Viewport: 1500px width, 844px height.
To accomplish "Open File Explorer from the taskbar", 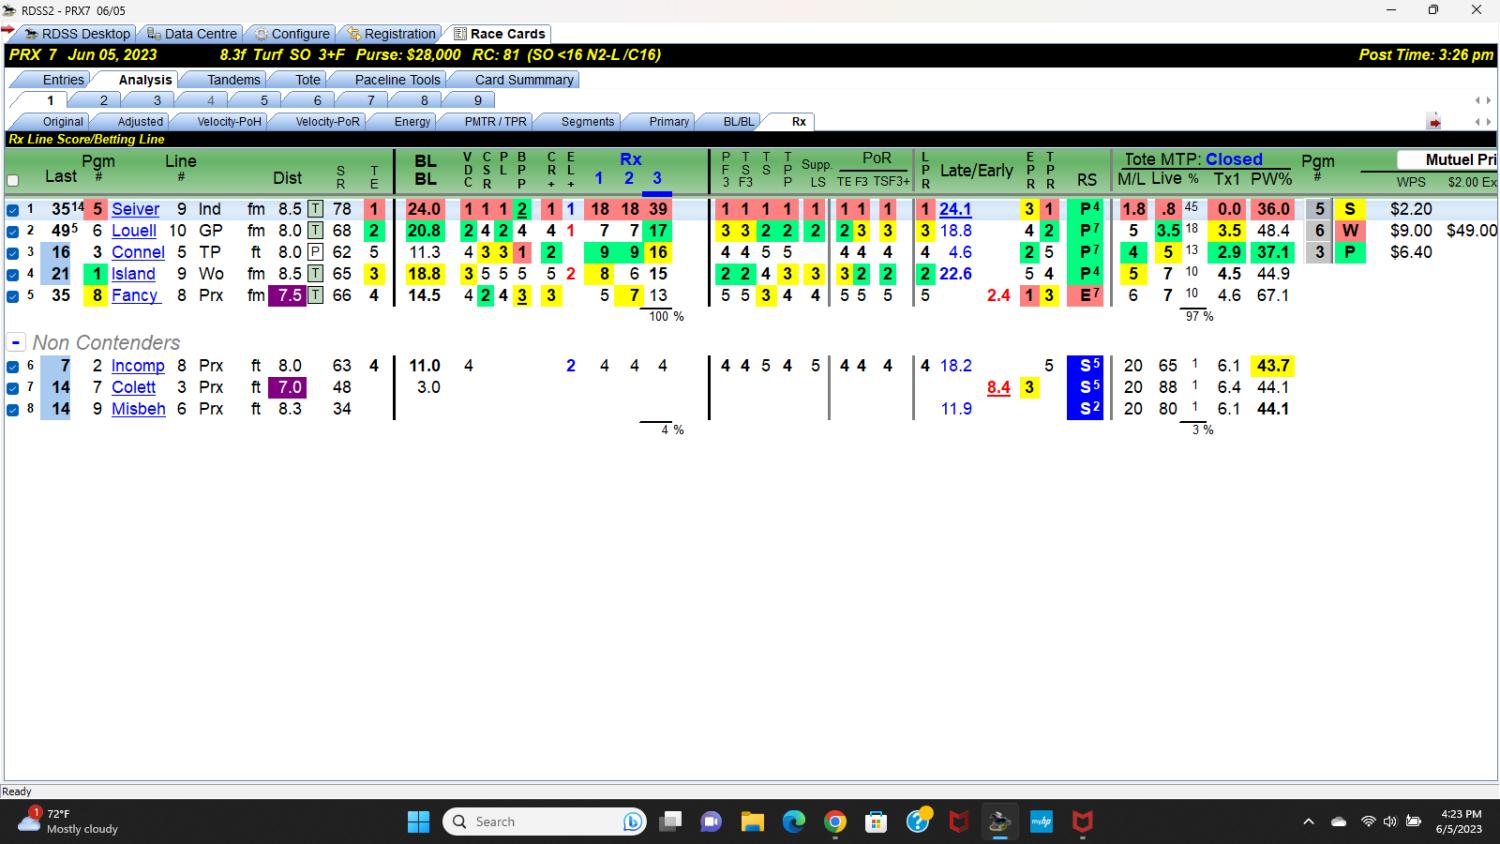I will coord(753,822).
